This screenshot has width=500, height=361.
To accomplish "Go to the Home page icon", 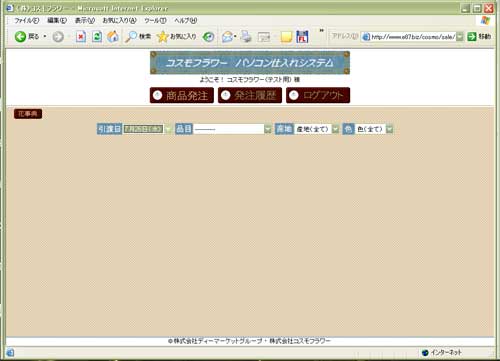I will pos(113,37).
